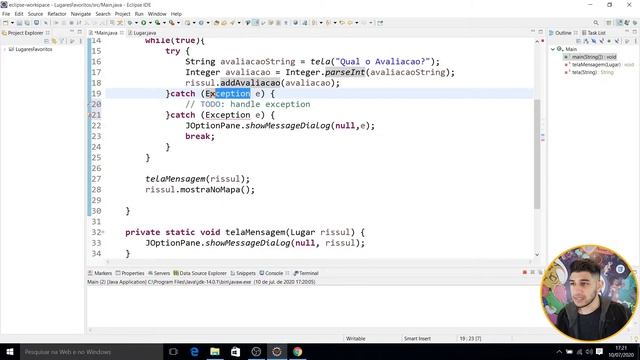Open the Run configurations dropdown arrow
The image size is (640, 360).
150,23
